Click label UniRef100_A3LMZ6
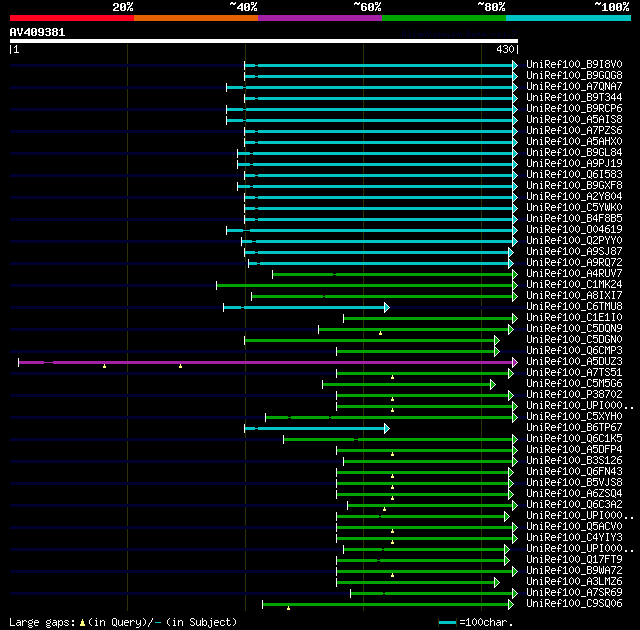640x630 pixels. click(574, 582)
